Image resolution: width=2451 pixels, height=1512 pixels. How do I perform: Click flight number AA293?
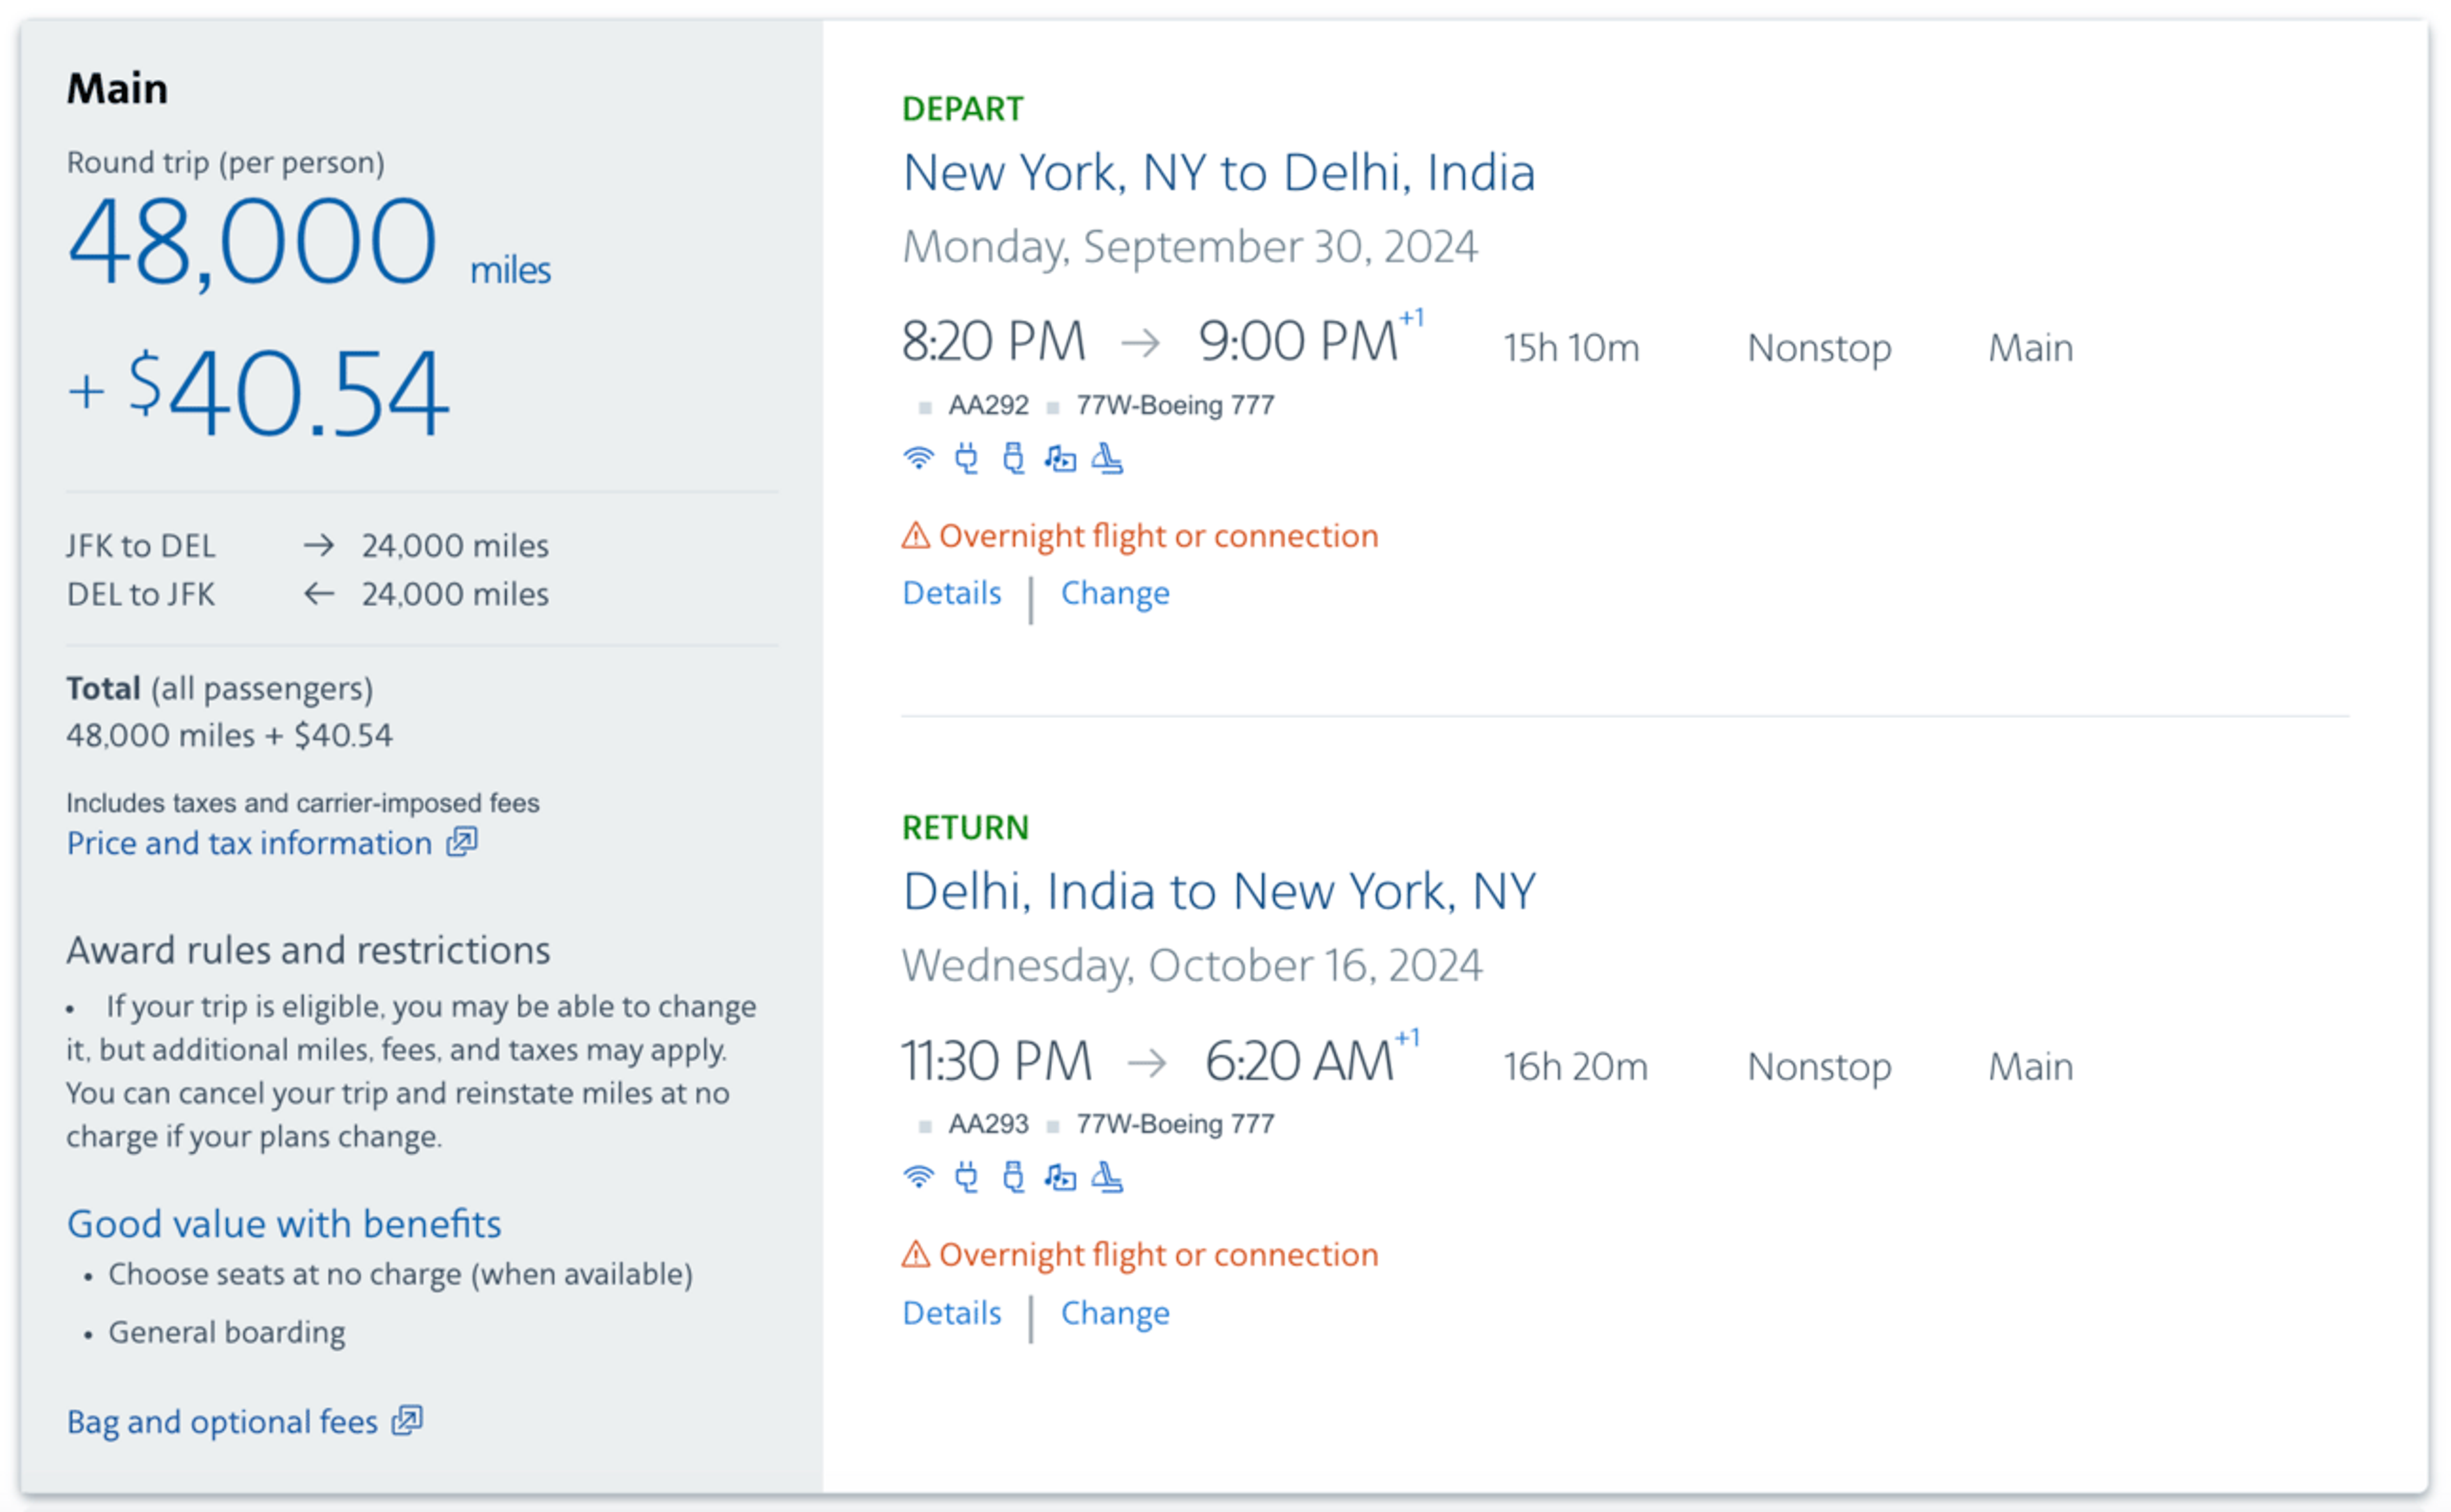pyautogui.click(x=988, y=1124)
